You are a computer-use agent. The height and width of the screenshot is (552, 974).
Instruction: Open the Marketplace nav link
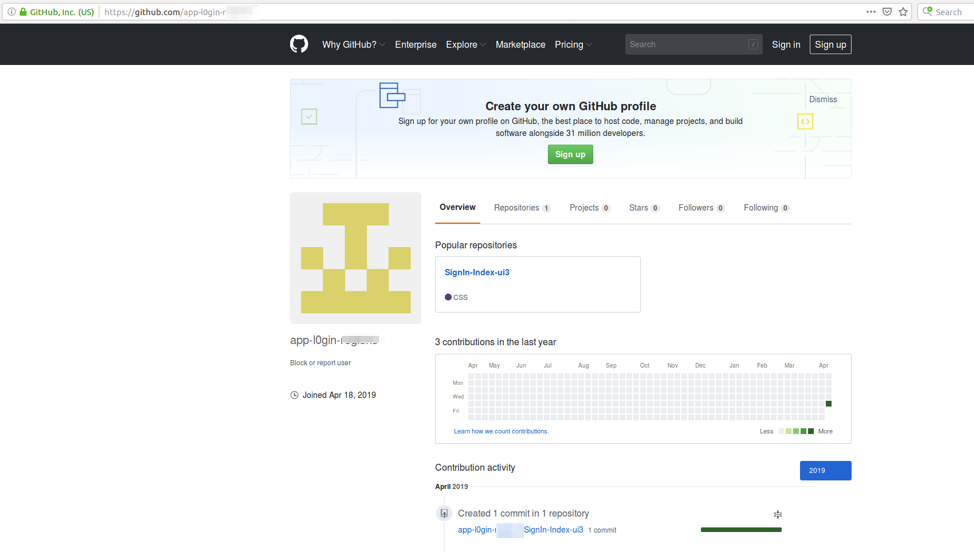pyautogui.click(x=521, y=45)
